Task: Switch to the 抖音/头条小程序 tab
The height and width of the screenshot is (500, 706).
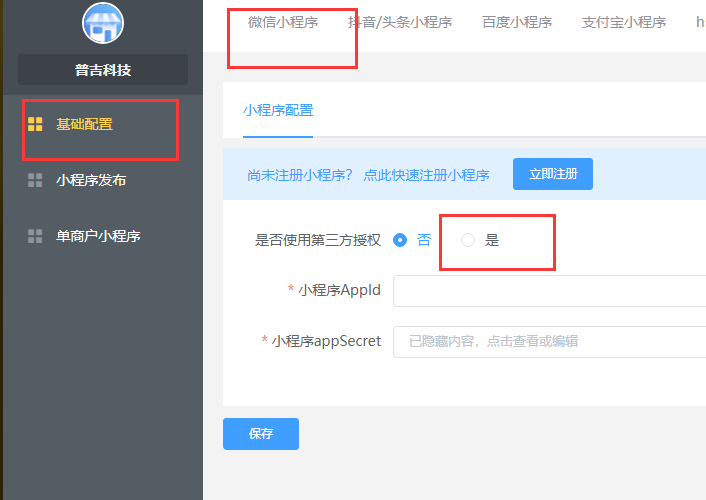Action: (400, 22)
